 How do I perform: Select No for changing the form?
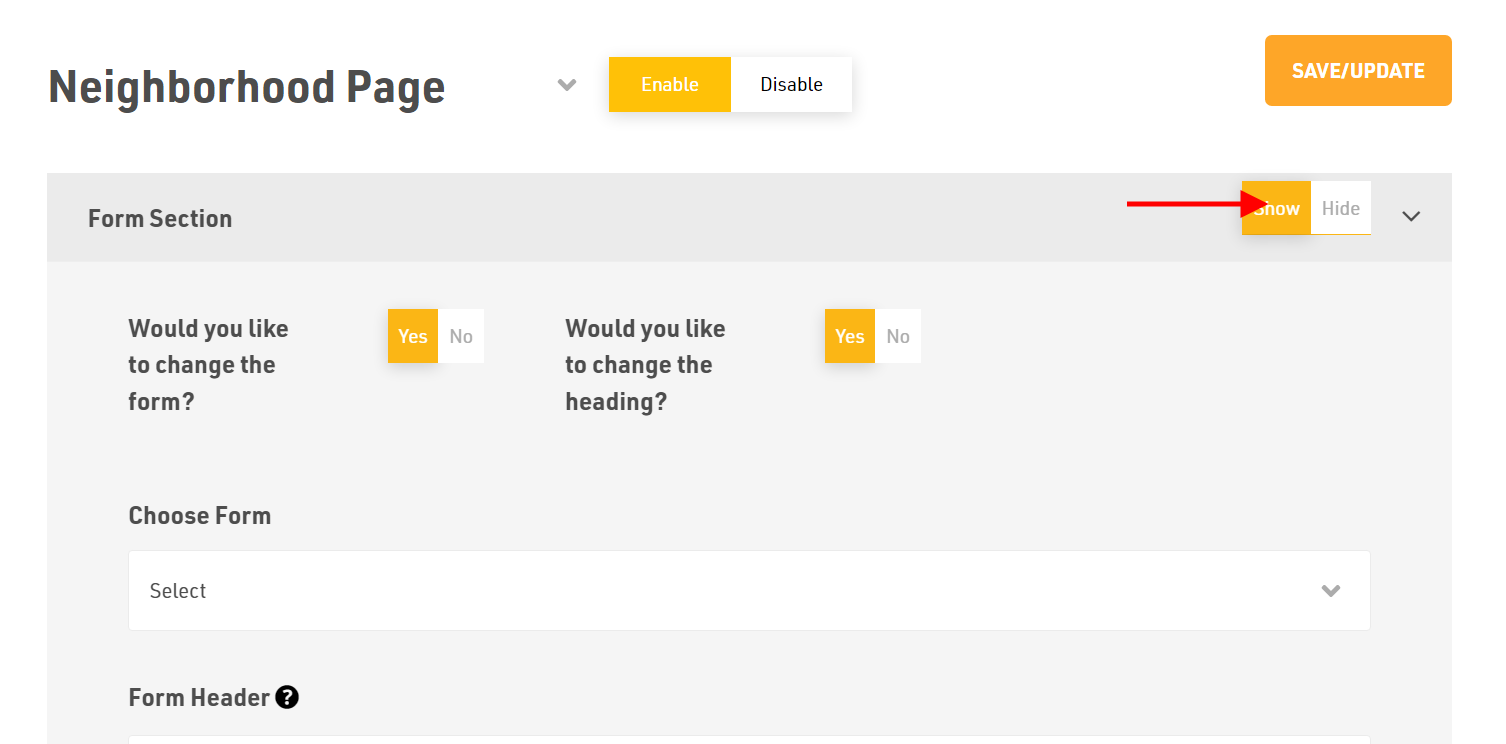(461, 336)
